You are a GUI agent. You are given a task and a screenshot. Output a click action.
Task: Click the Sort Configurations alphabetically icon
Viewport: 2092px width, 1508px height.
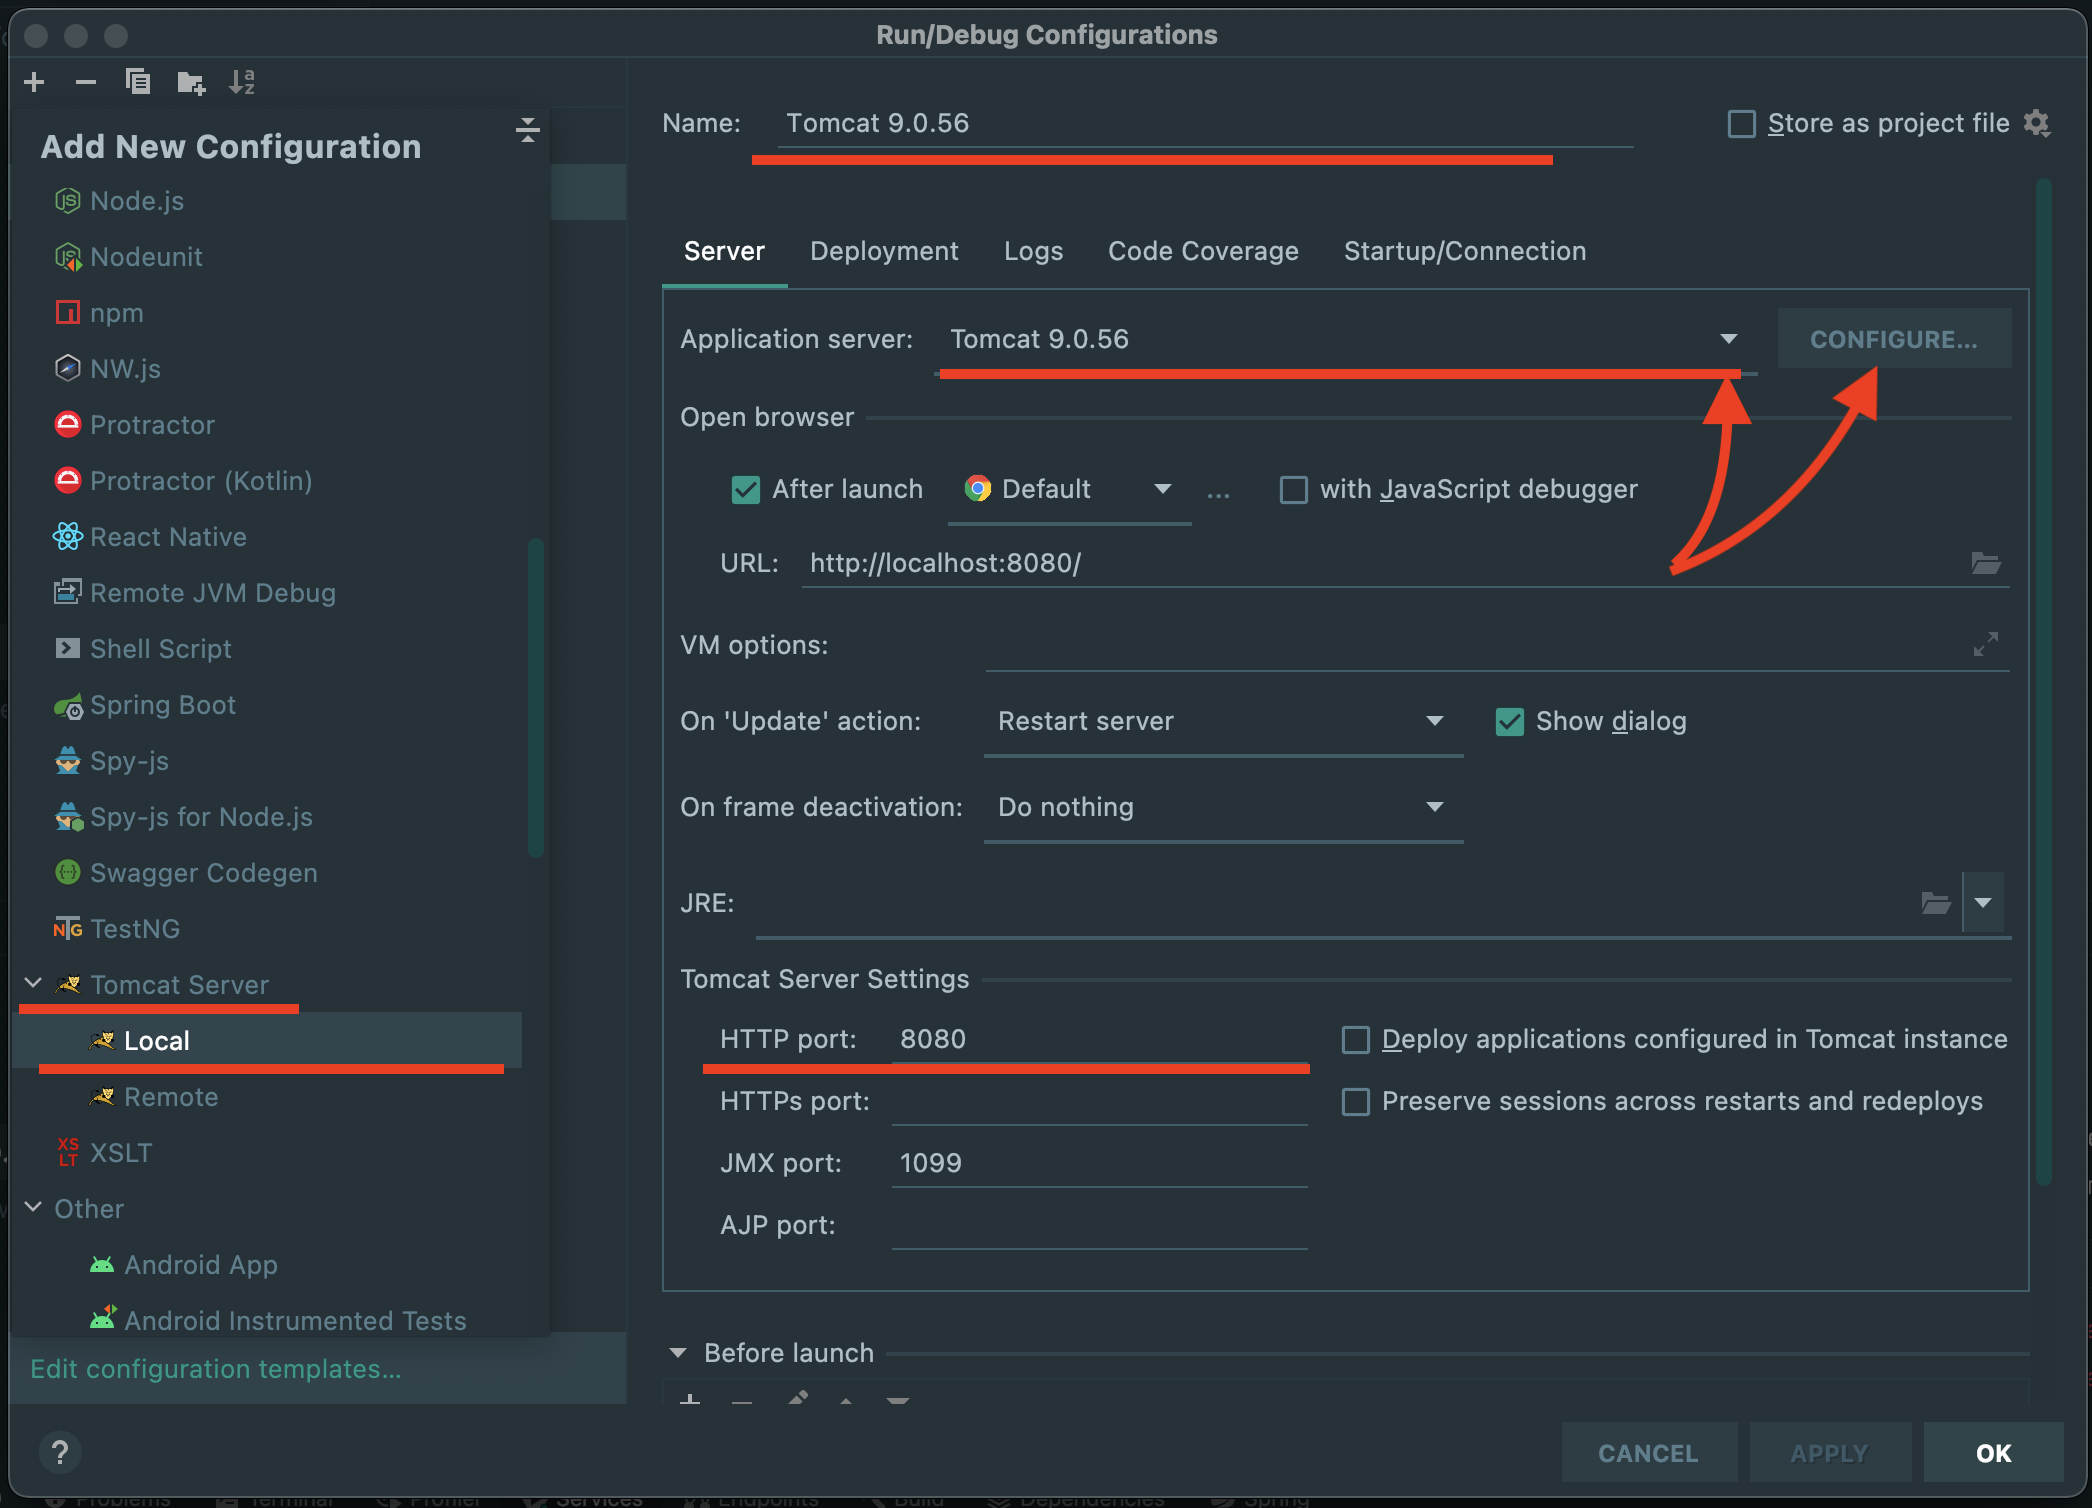[x=242, y=82]
